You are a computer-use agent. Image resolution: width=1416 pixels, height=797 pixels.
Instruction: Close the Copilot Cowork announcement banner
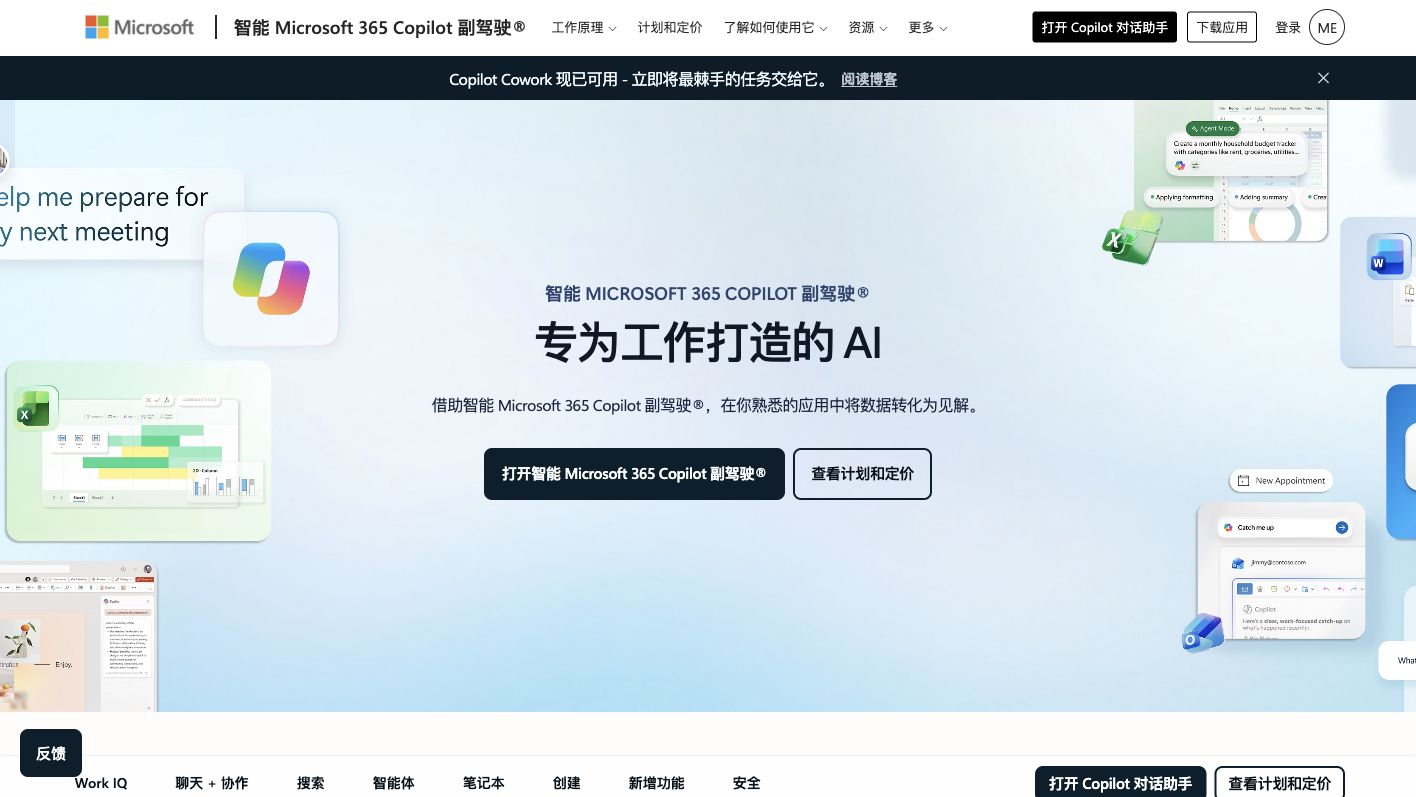click(1323, 78)
